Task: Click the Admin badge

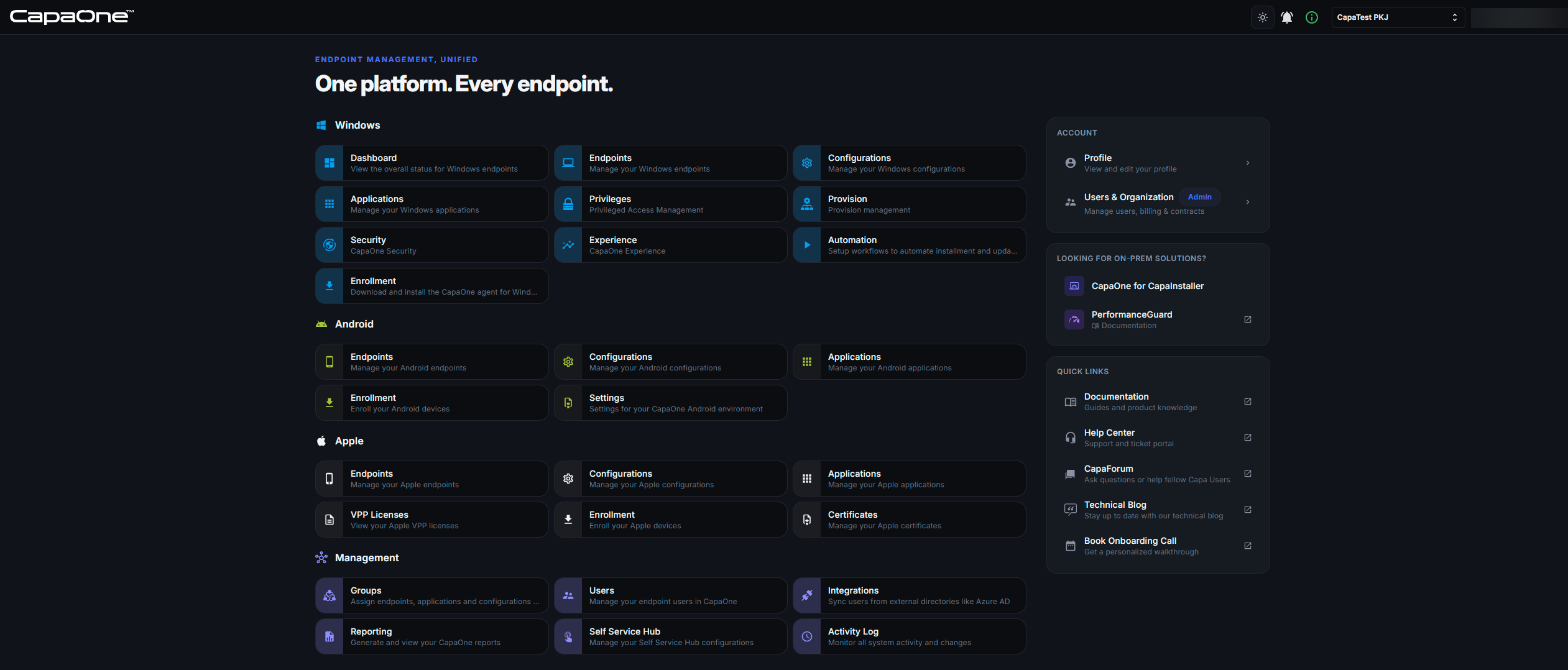Action: [x=1200, y=197]
